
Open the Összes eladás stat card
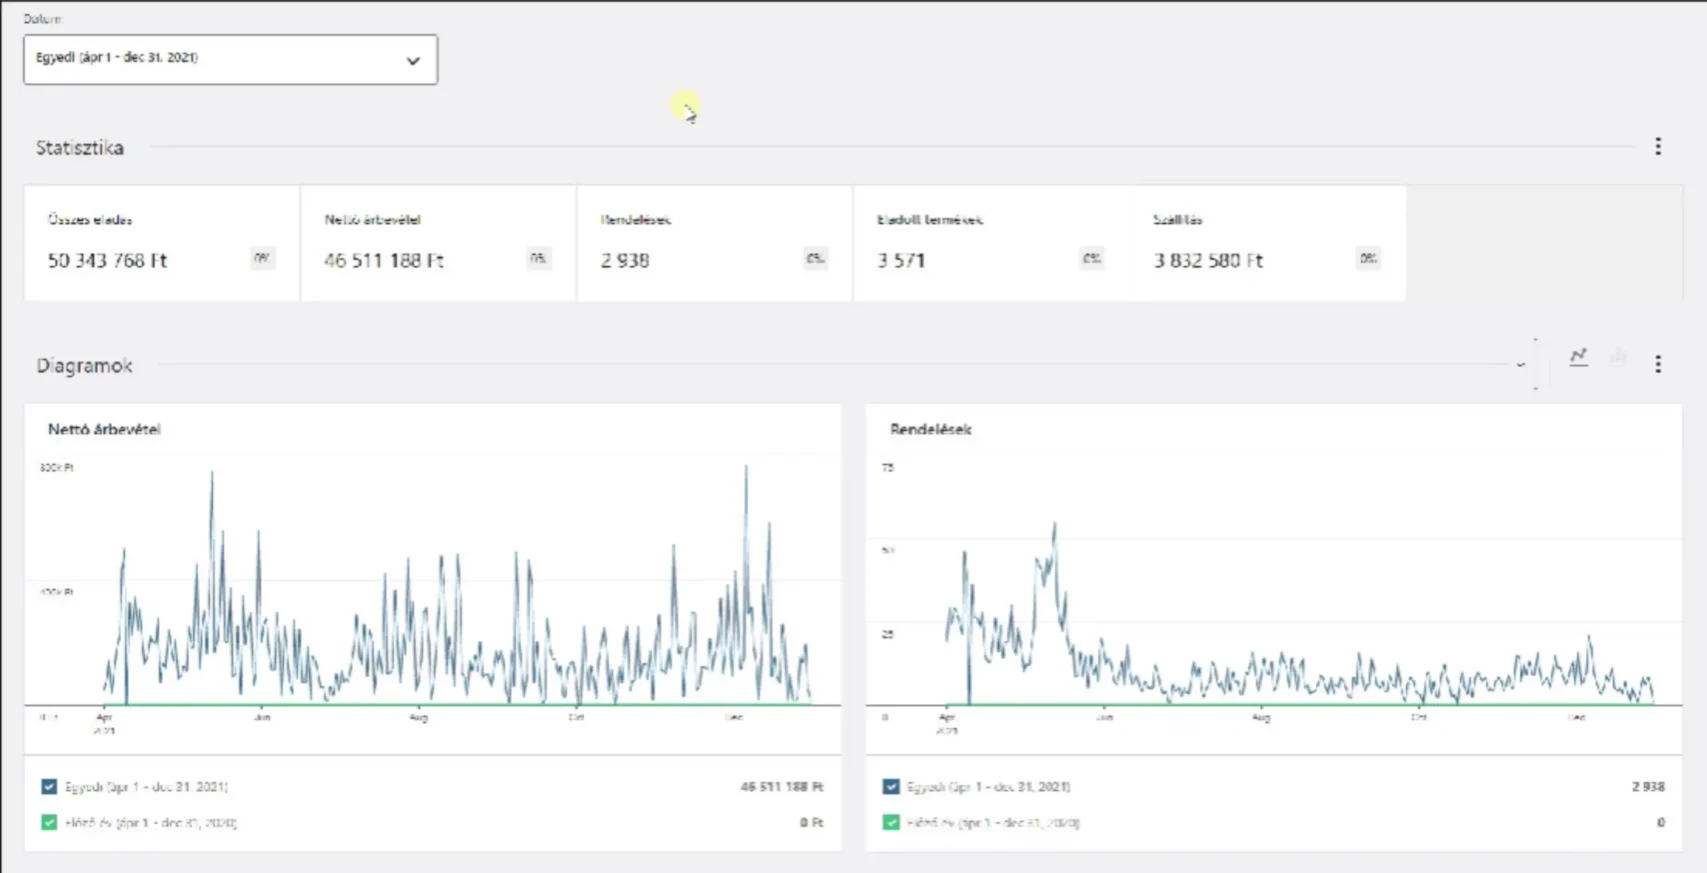[x=161, y=243]
